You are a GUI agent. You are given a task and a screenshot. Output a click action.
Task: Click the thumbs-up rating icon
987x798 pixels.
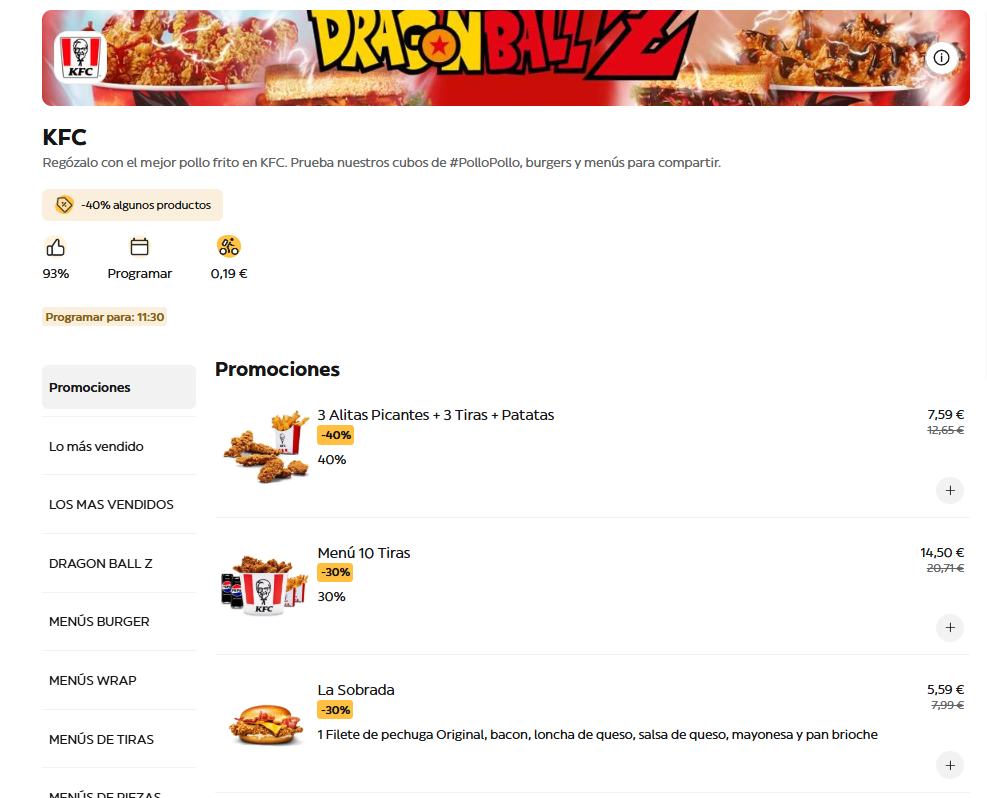click(x=55, y=247)
